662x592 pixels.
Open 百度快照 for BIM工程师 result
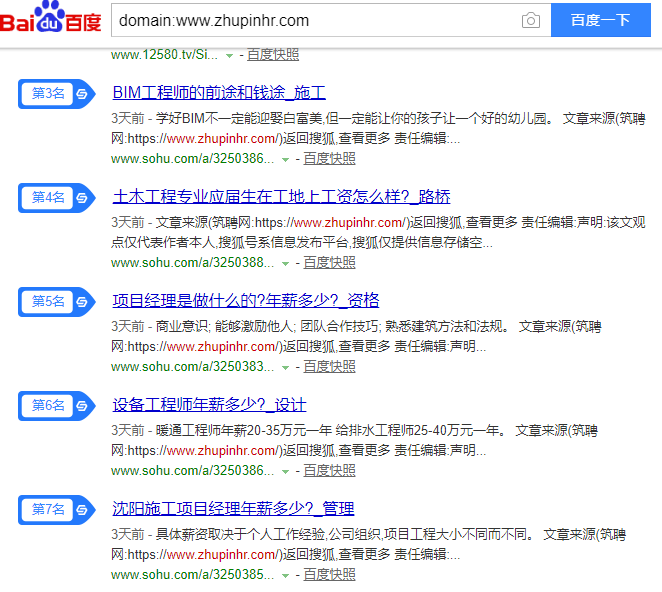(x=329, y=159)
